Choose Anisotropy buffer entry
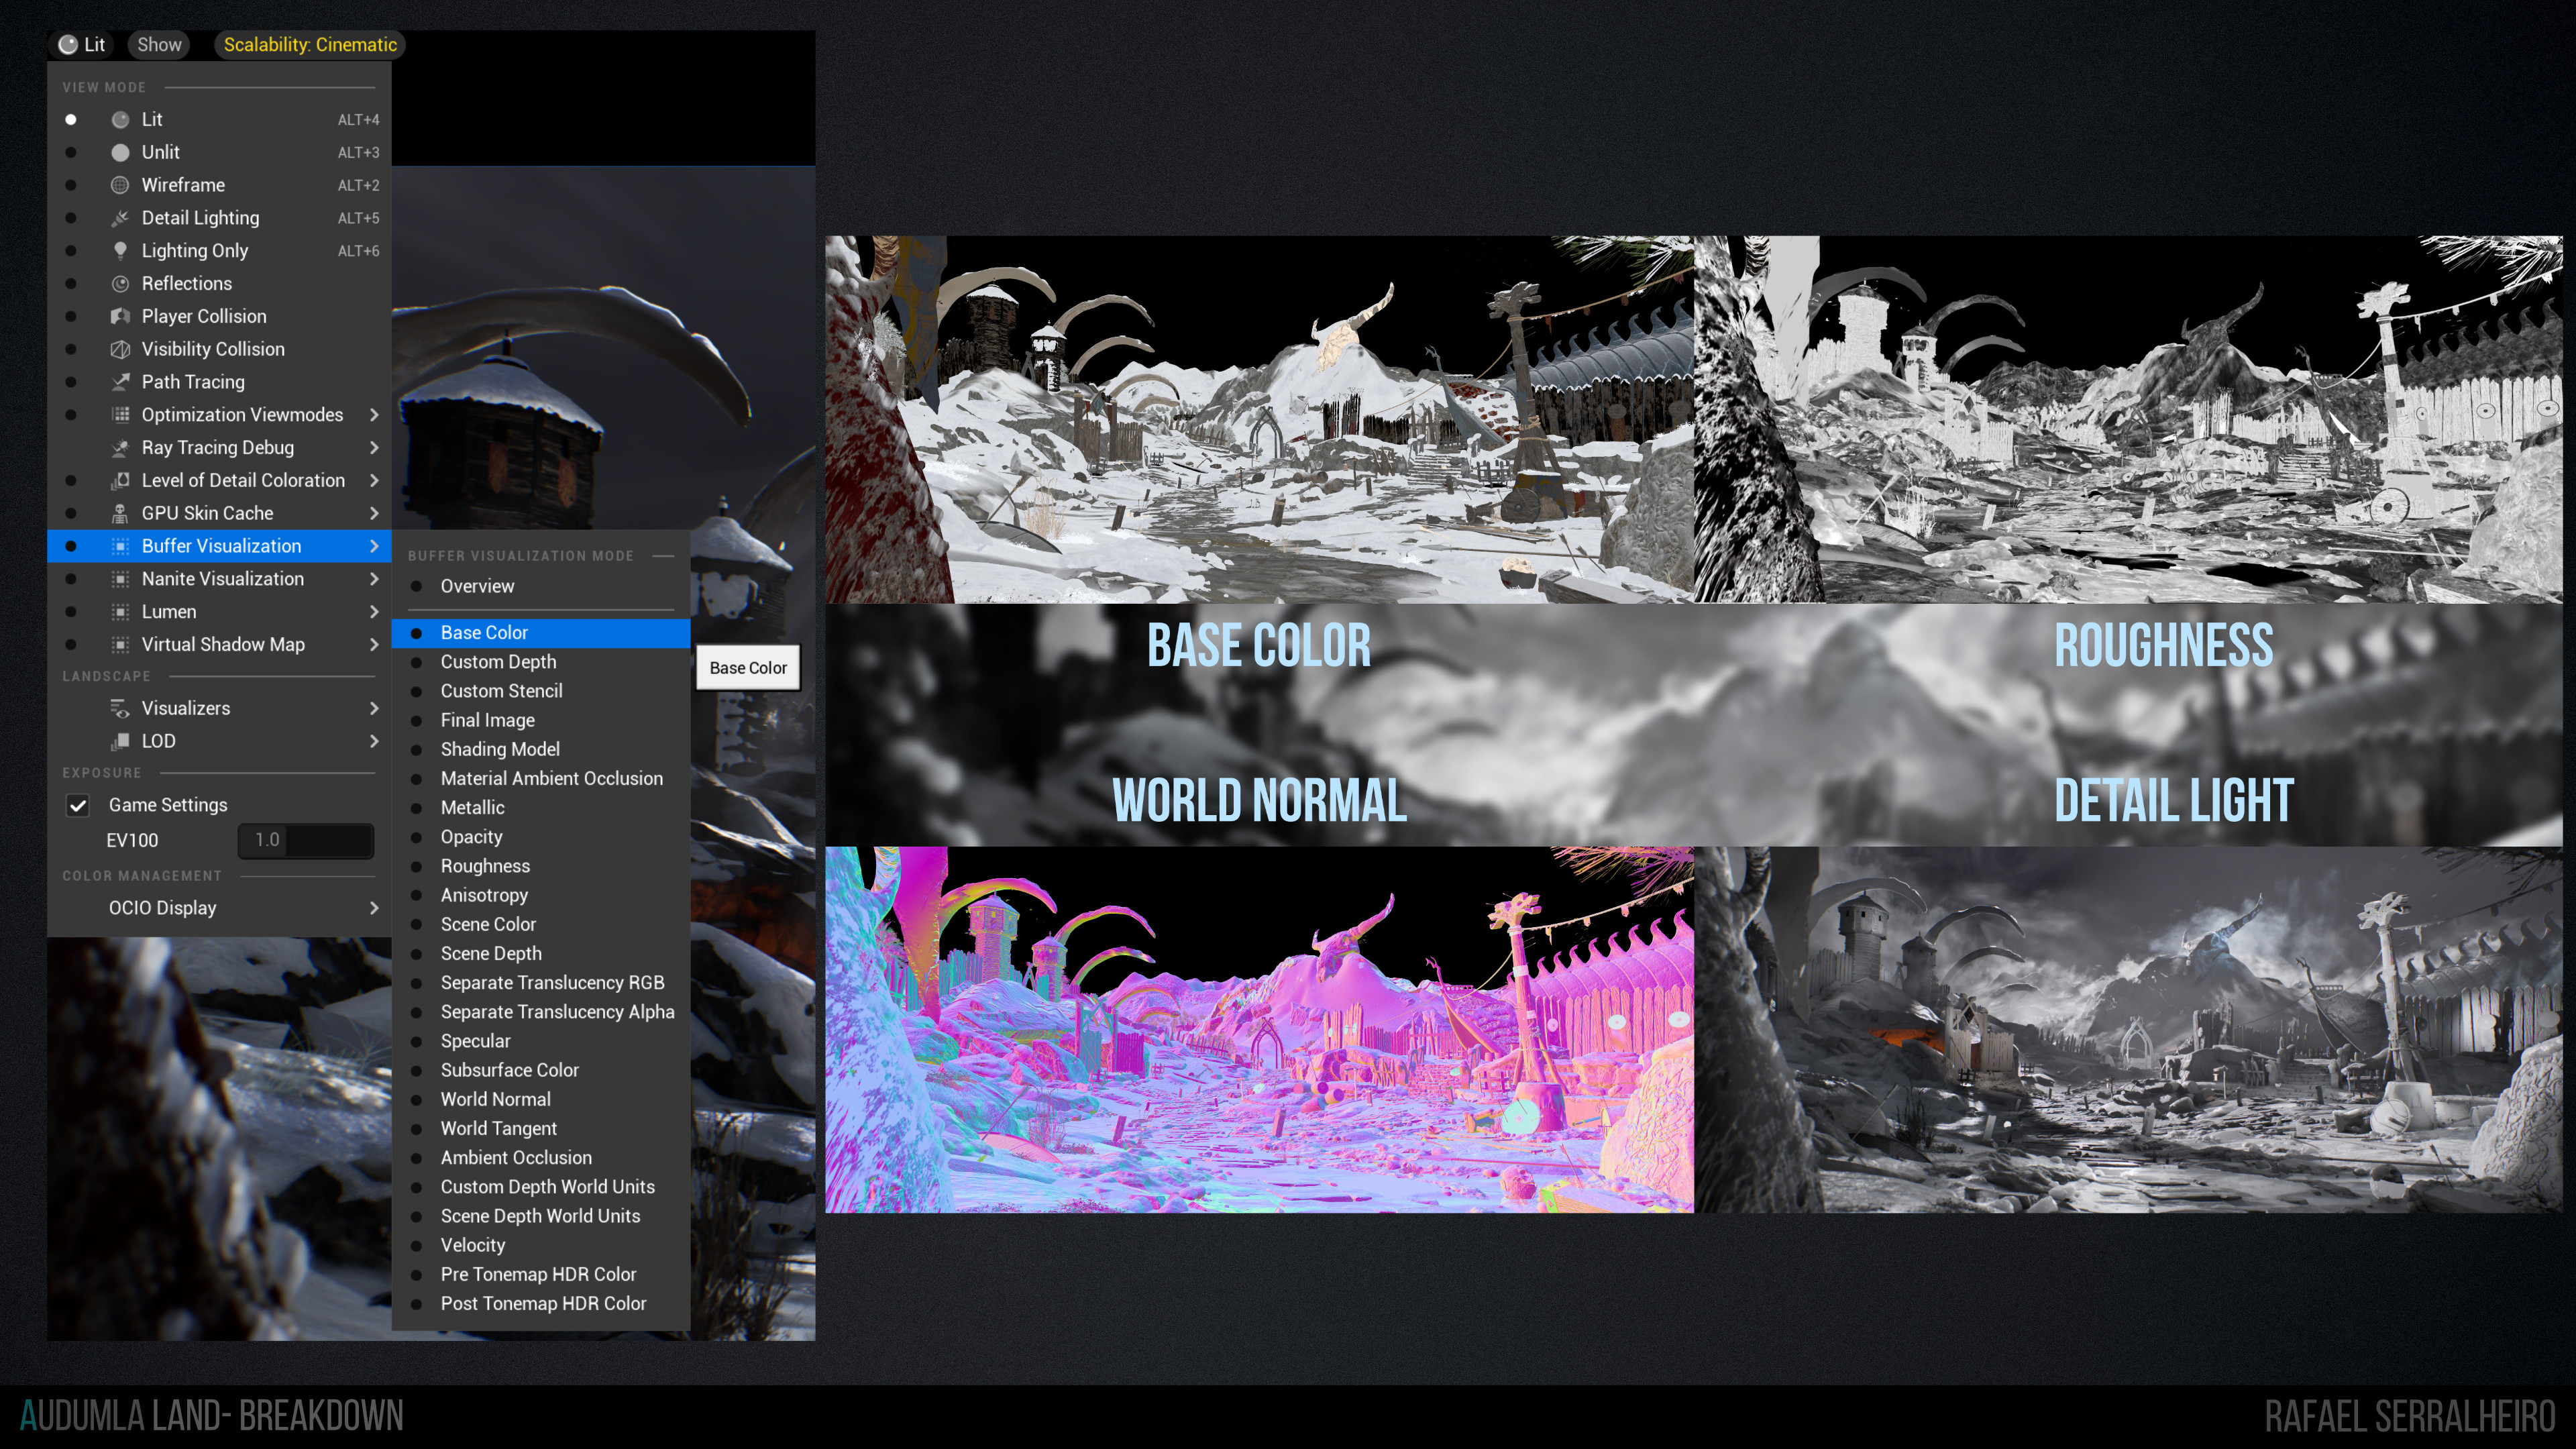Image resolution: width=2576 pixels, height=1449 pixels. (541, 895)
